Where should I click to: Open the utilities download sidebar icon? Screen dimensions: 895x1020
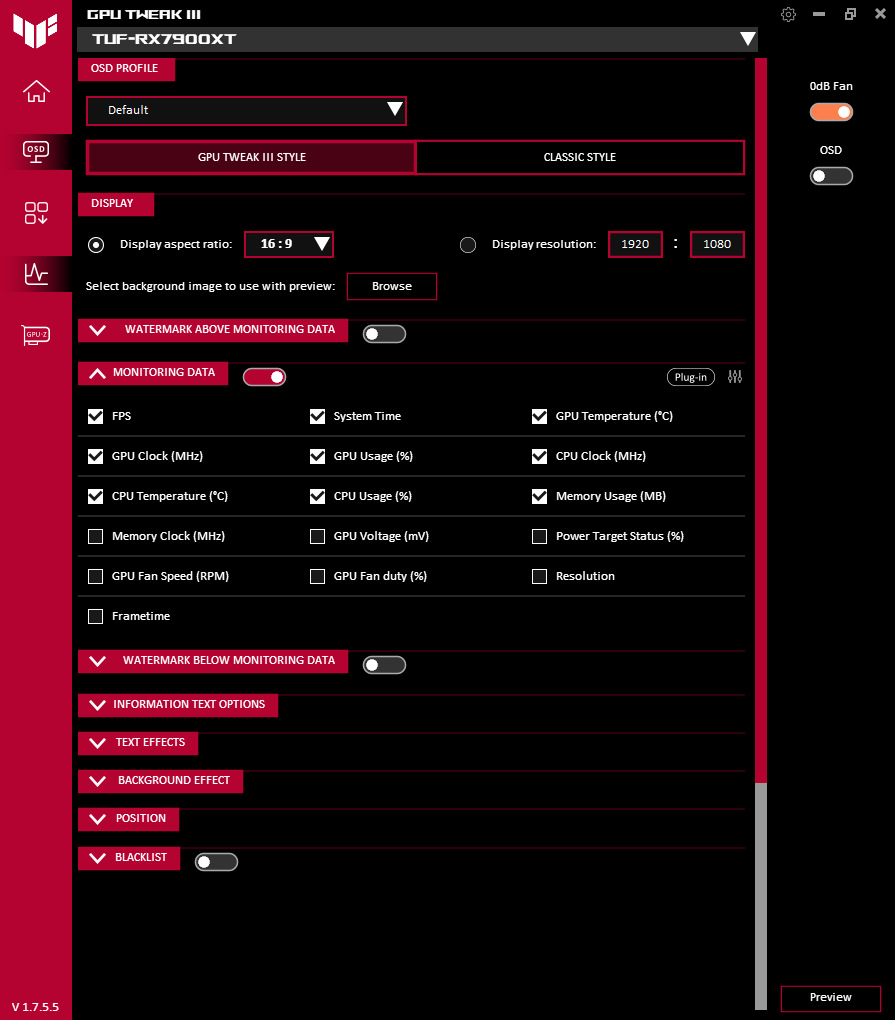36,213
